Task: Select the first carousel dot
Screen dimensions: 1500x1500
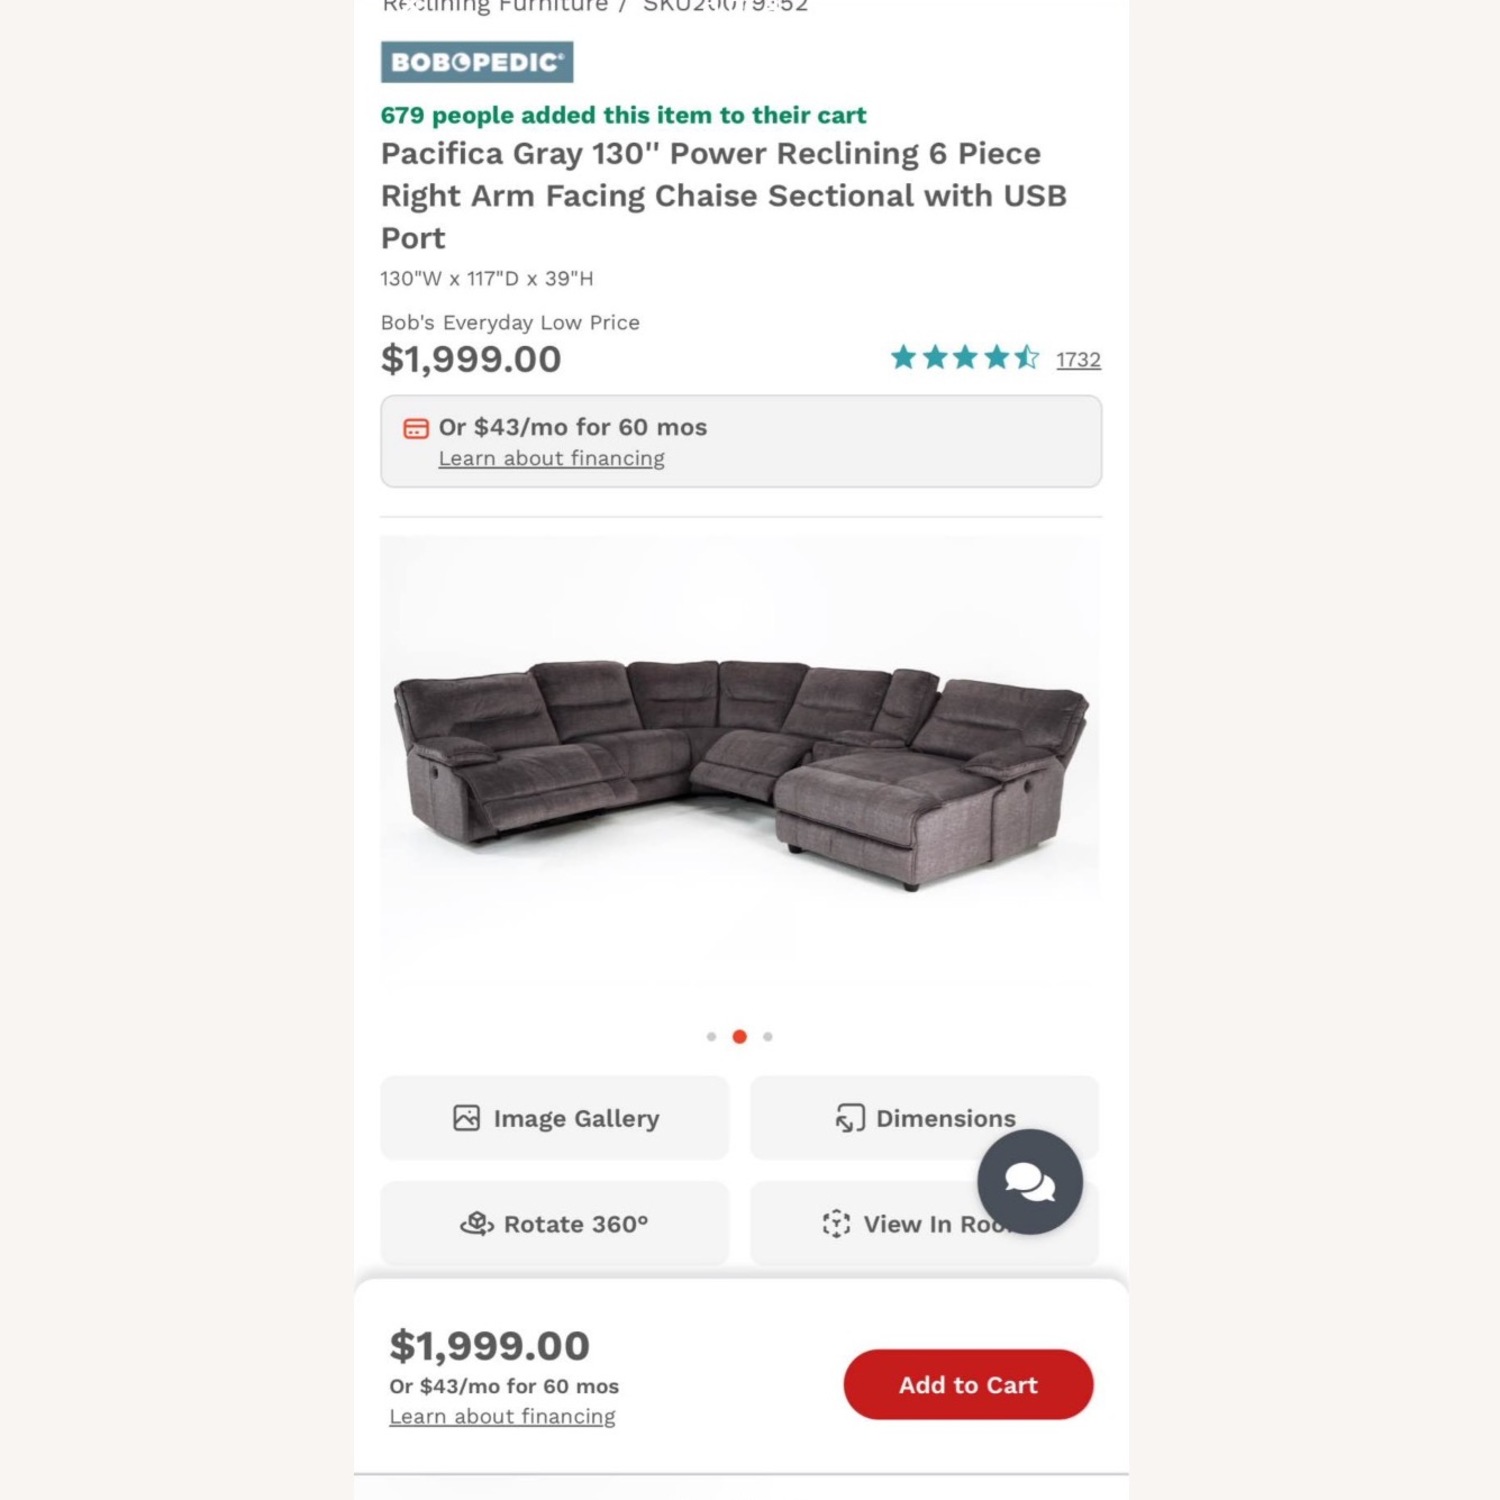Action: pos(712,1036)
